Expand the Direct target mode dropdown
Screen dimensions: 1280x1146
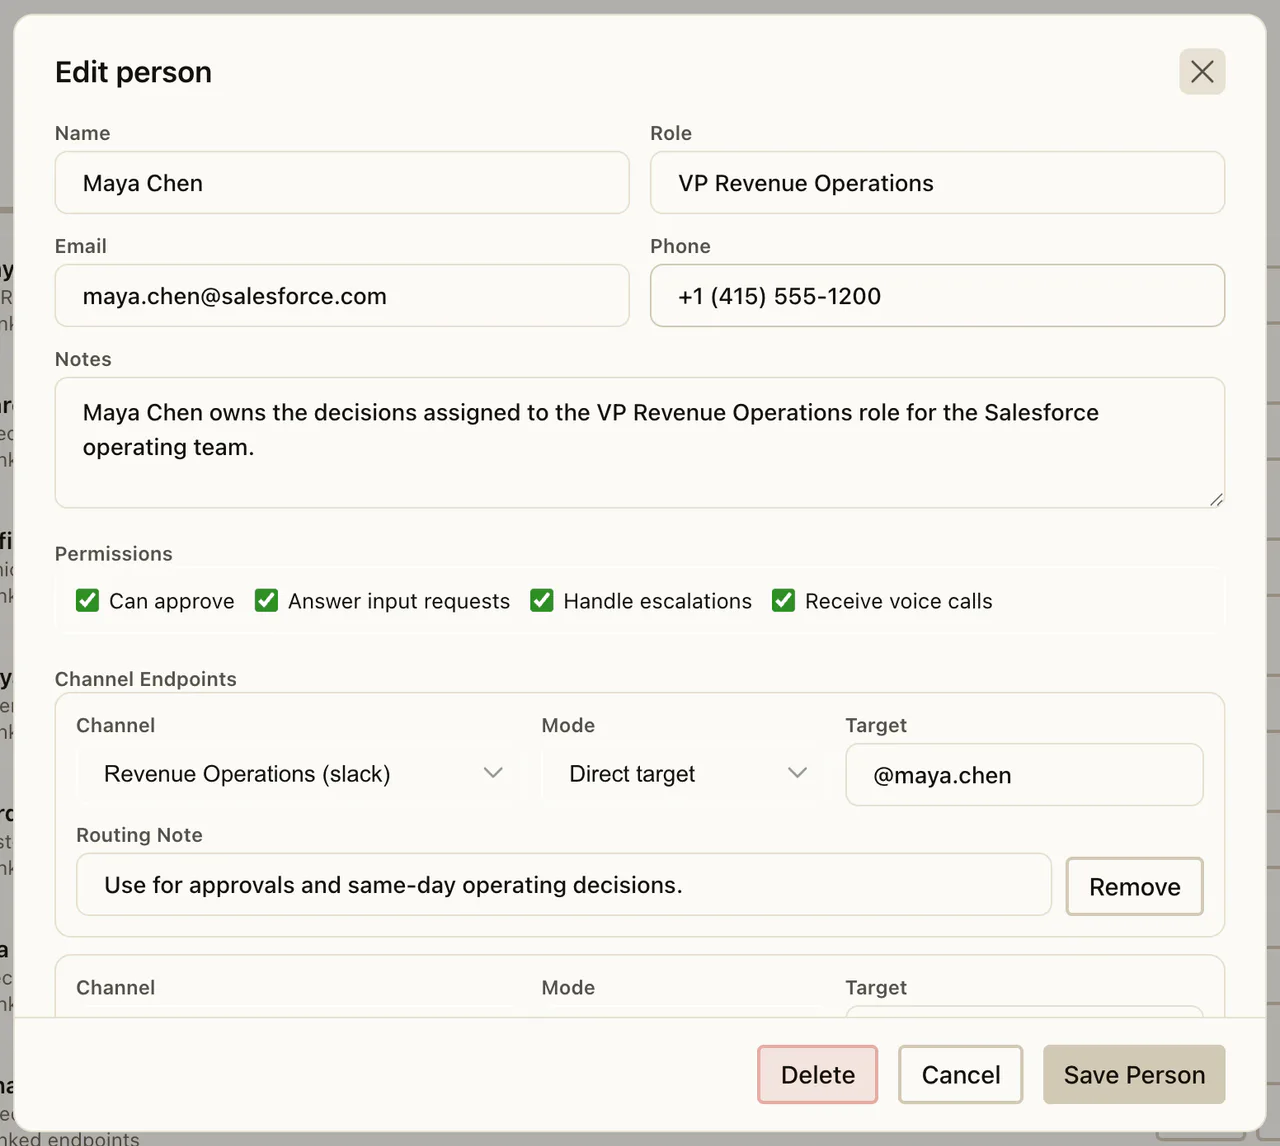tap(681, 773)
